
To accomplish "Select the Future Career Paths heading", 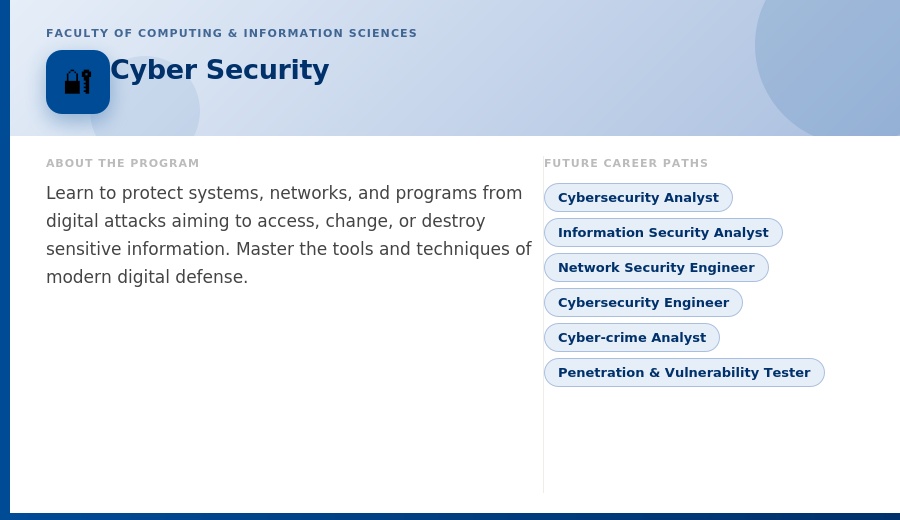I will [x=626, y=163].
